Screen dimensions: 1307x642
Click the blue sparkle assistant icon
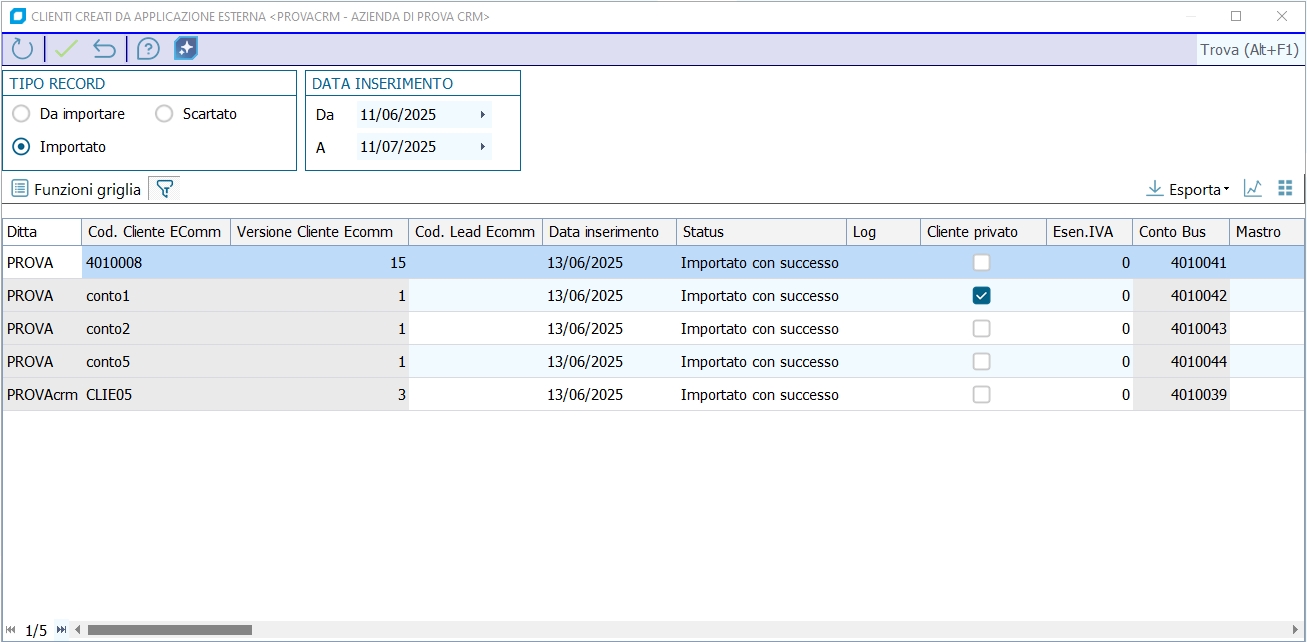[x=186, y=49]
